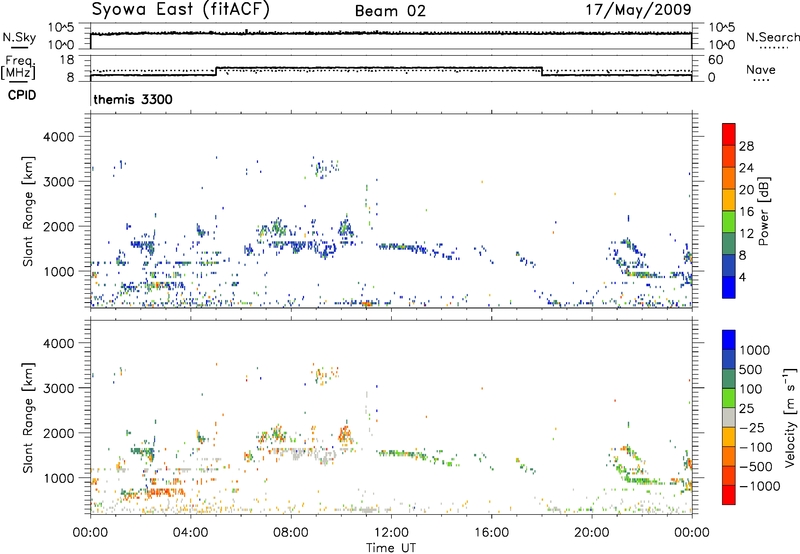Select the "Beam 02" header text
Screen dimensions: 800x554
pyautogui.click(x=390, y=11)
